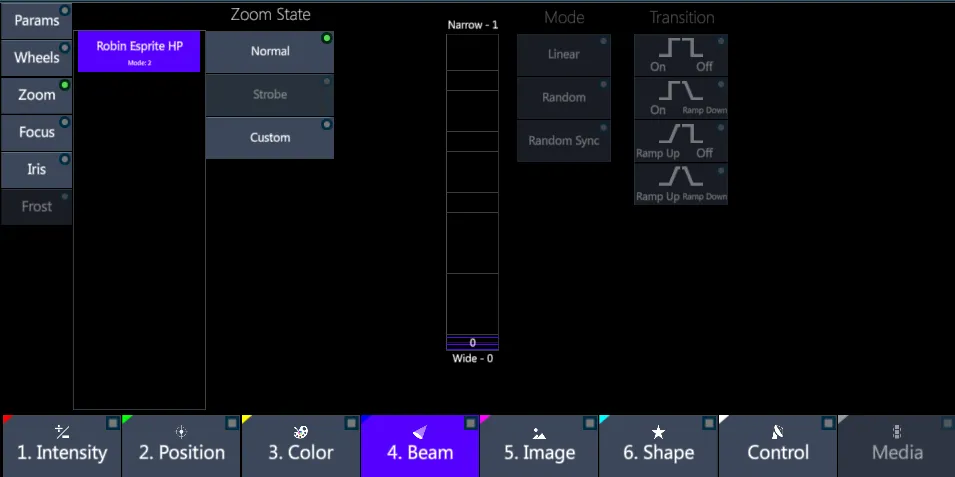The width and height of the screenshot is (955, 477).
Task: Toggle the checkbox on the Intensity button
Action: point(113,423)
